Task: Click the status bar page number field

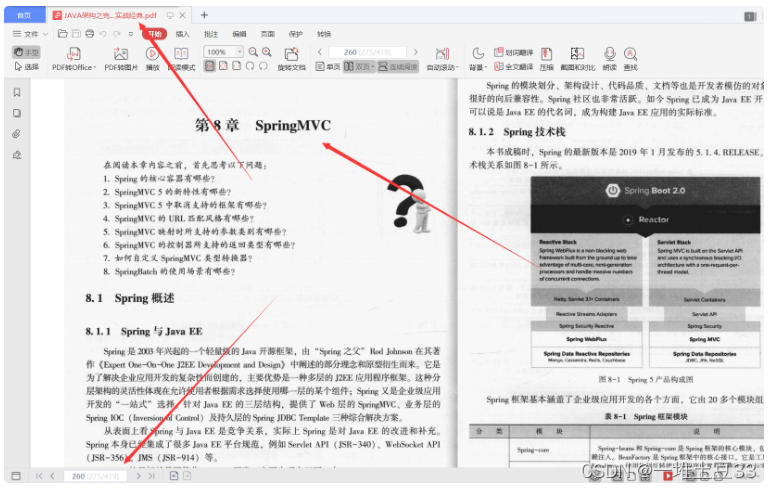Action: click(x=95, y=476)
